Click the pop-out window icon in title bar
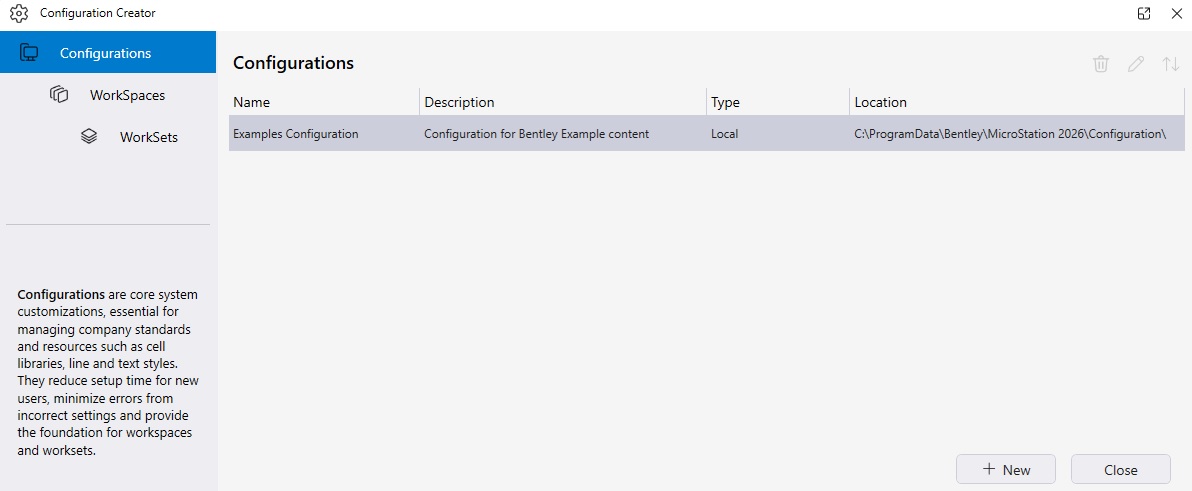The width and height of the screenshot is (1192, 491). point(1144,14)
